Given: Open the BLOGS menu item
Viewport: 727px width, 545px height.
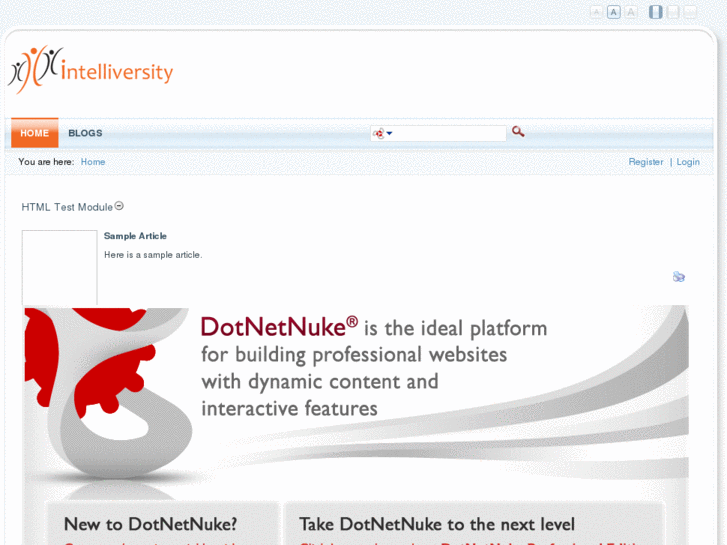Looking at the screenshot, I should pyautogui.click(x=85, y=133).
